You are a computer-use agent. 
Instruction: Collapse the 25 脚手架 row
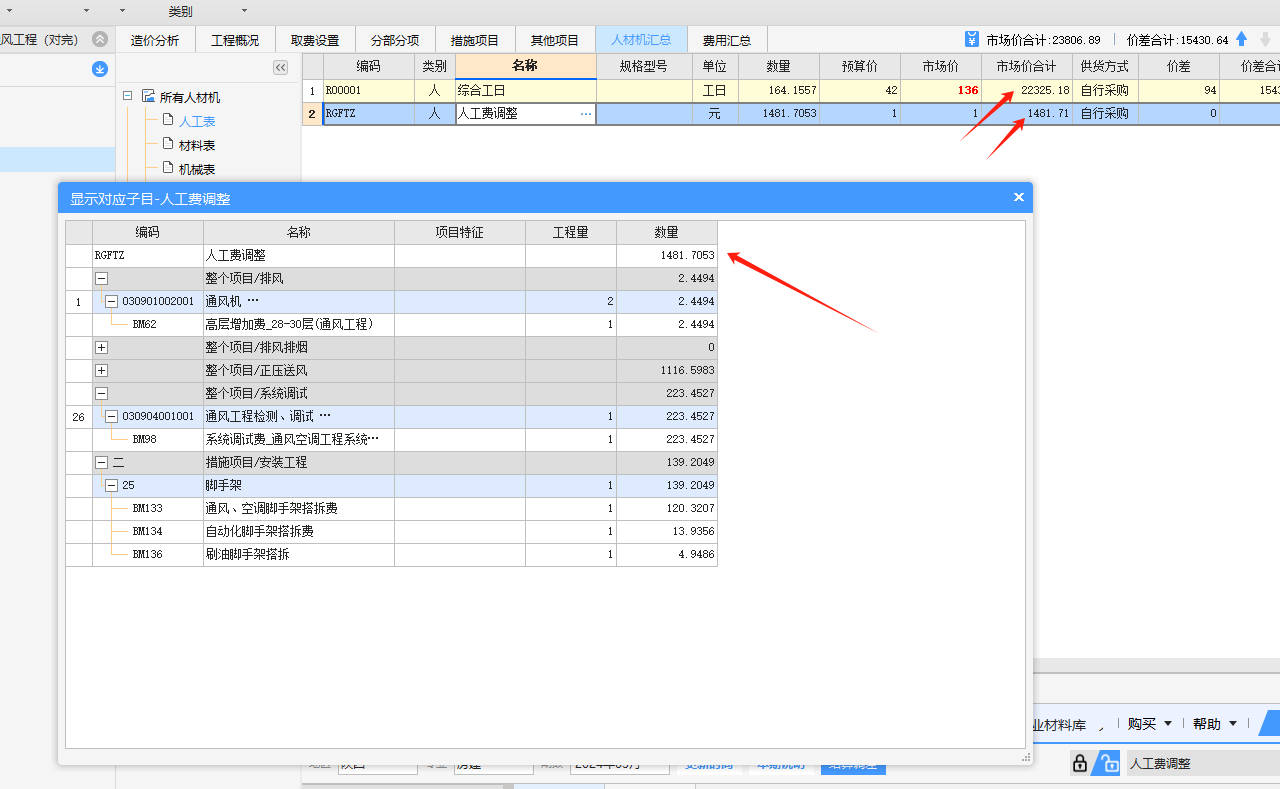tap(112, 485)
